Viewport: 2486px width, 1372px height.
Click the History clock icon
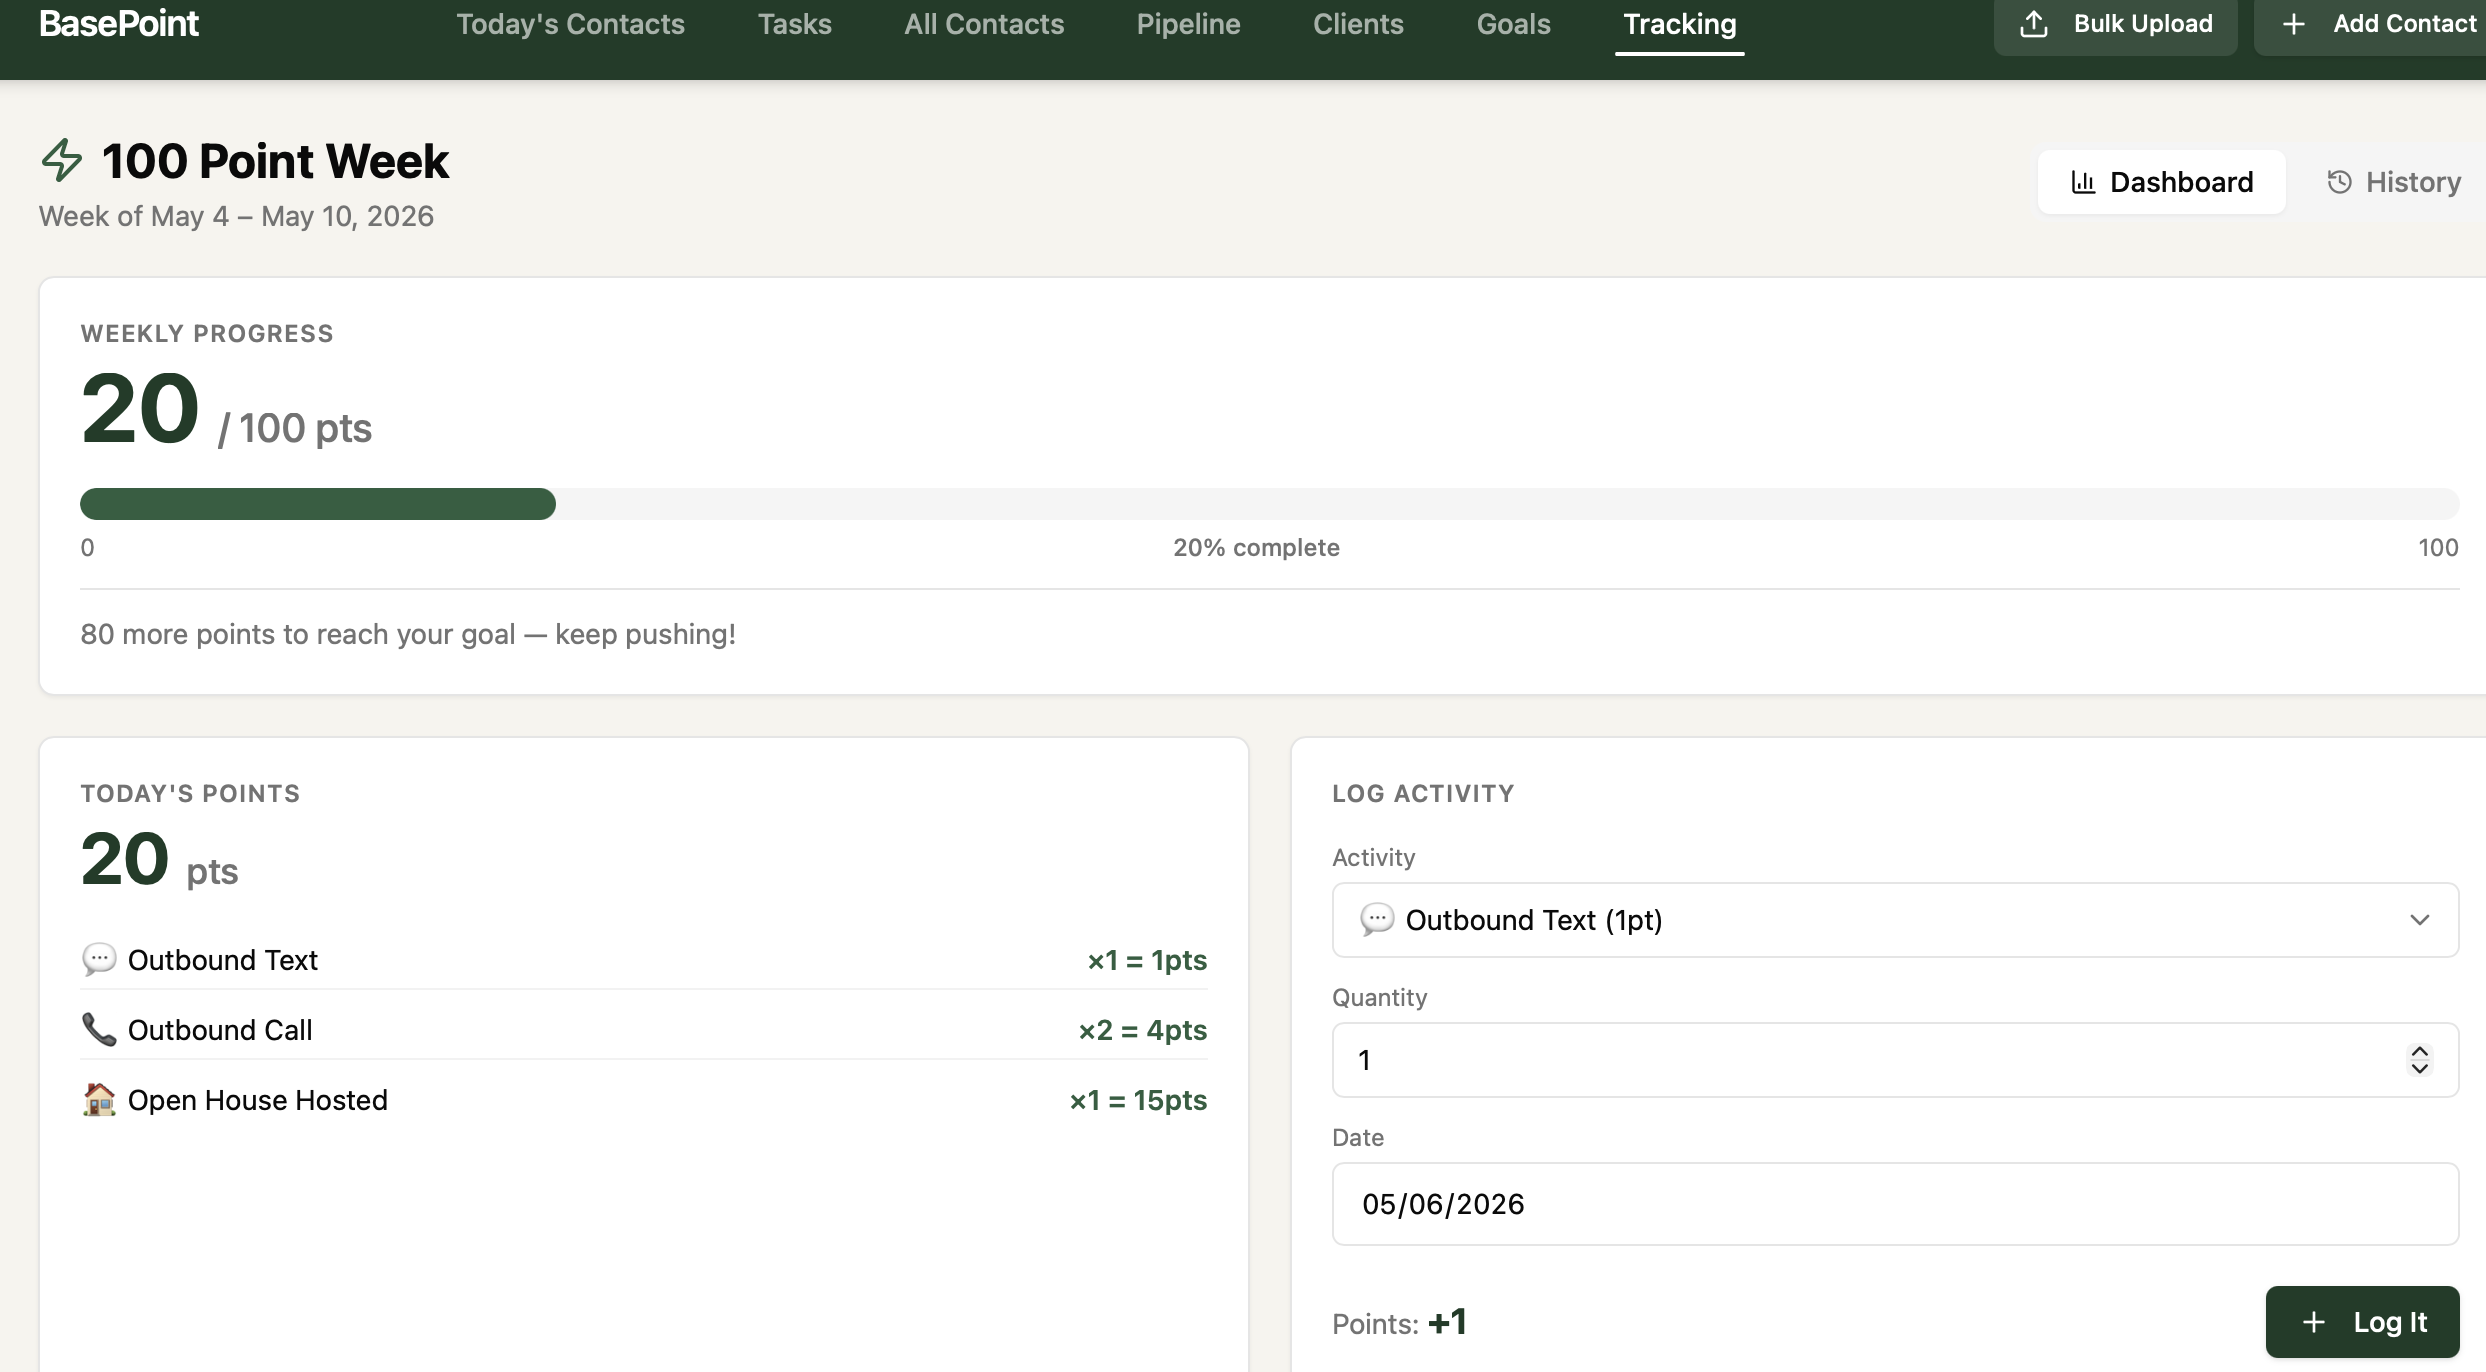2339,182
